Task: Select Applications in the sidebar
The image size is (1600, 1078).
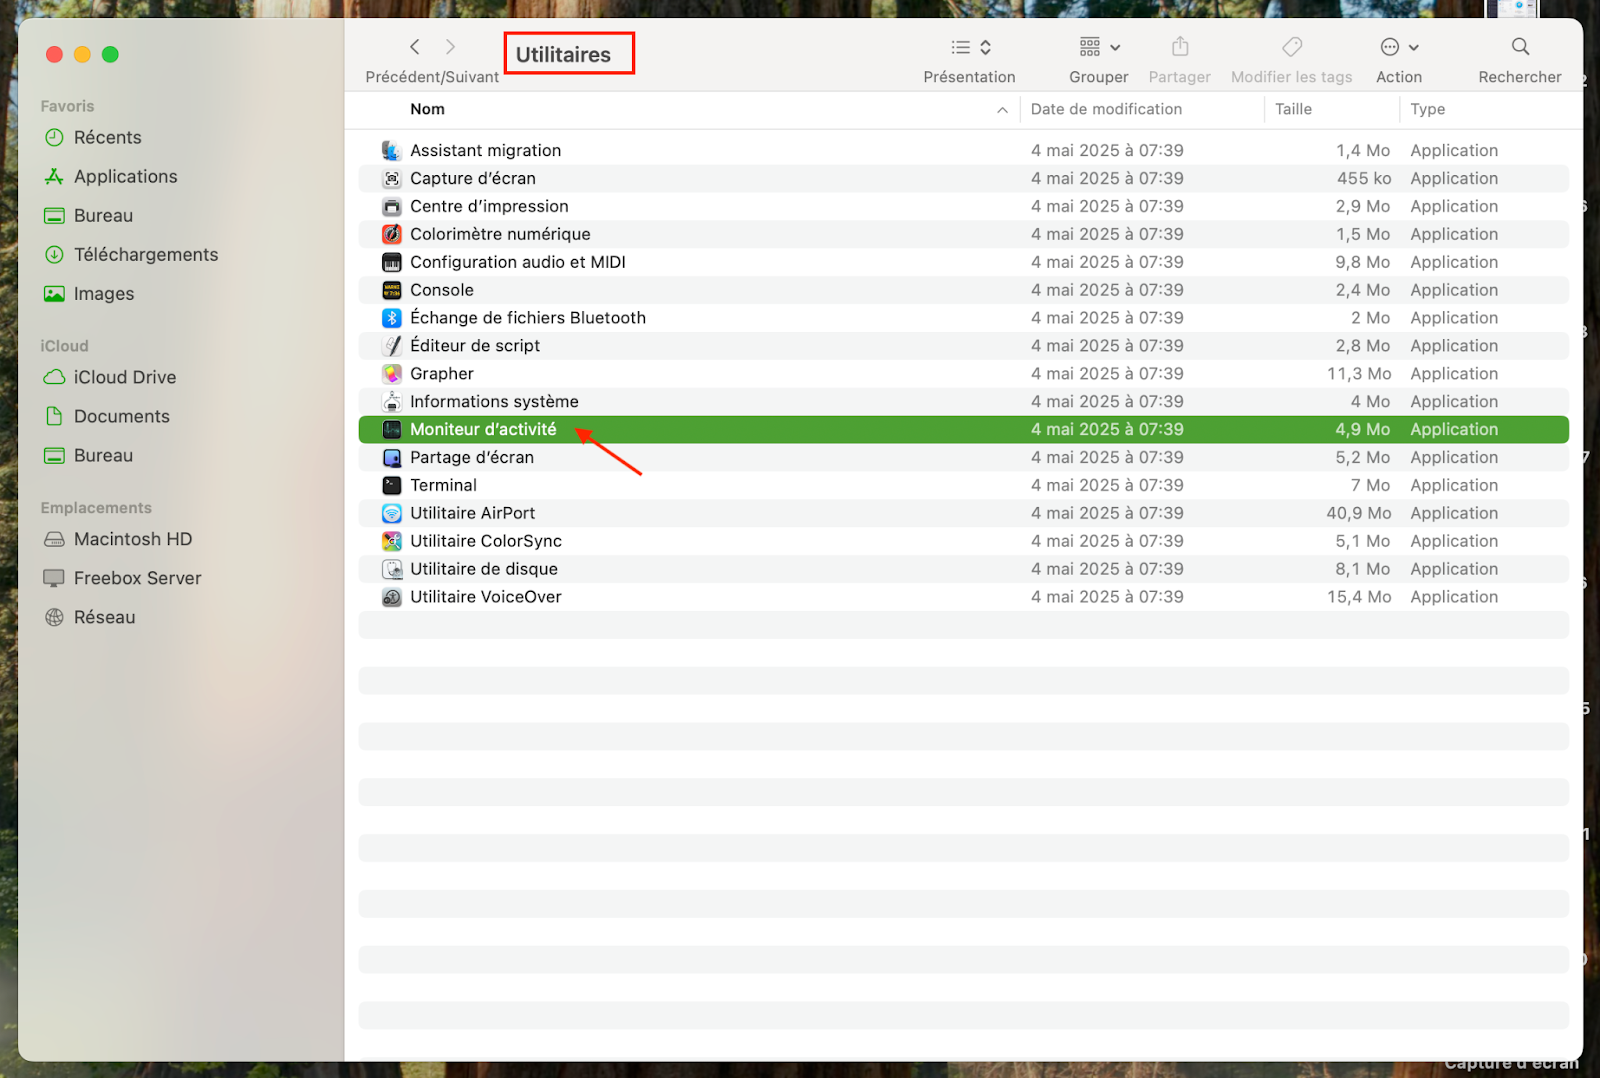Action: click(125, 176)
